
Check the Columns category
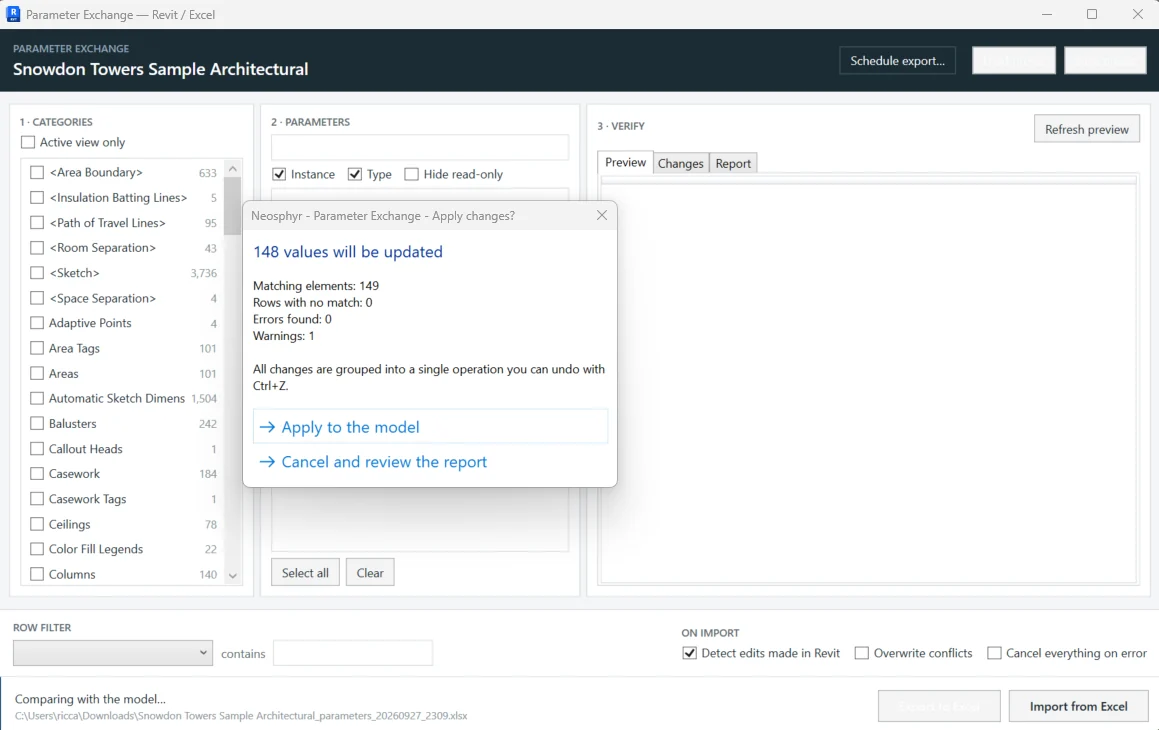pos(37,574)
